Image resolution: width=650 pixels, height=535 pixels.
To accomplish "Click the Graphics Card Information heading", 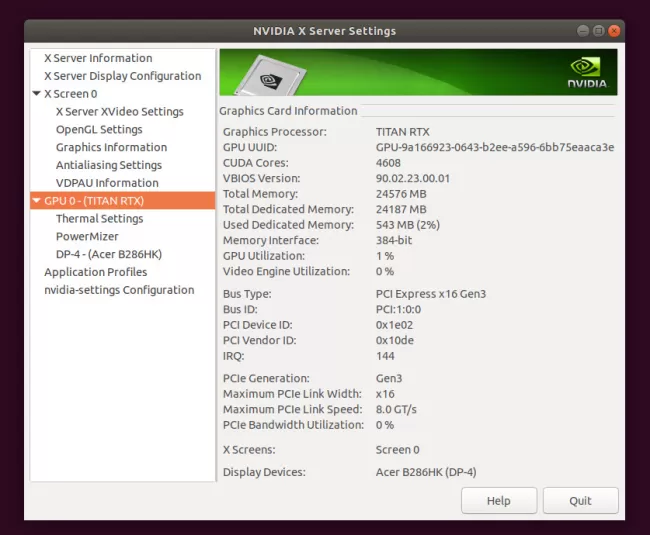I will [288, 111].
